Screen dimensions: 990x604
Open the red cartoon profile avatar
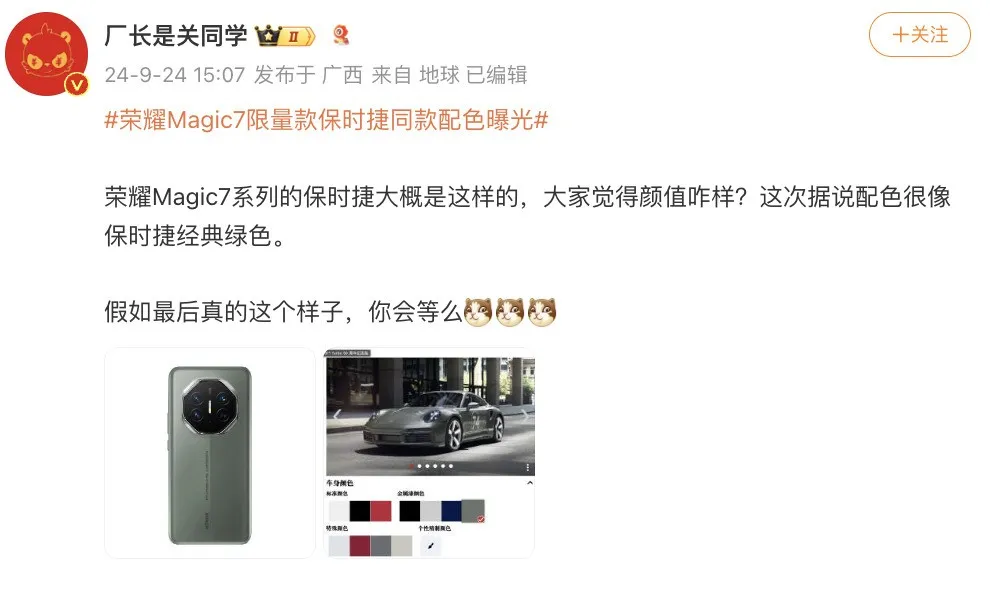[47, 54]
